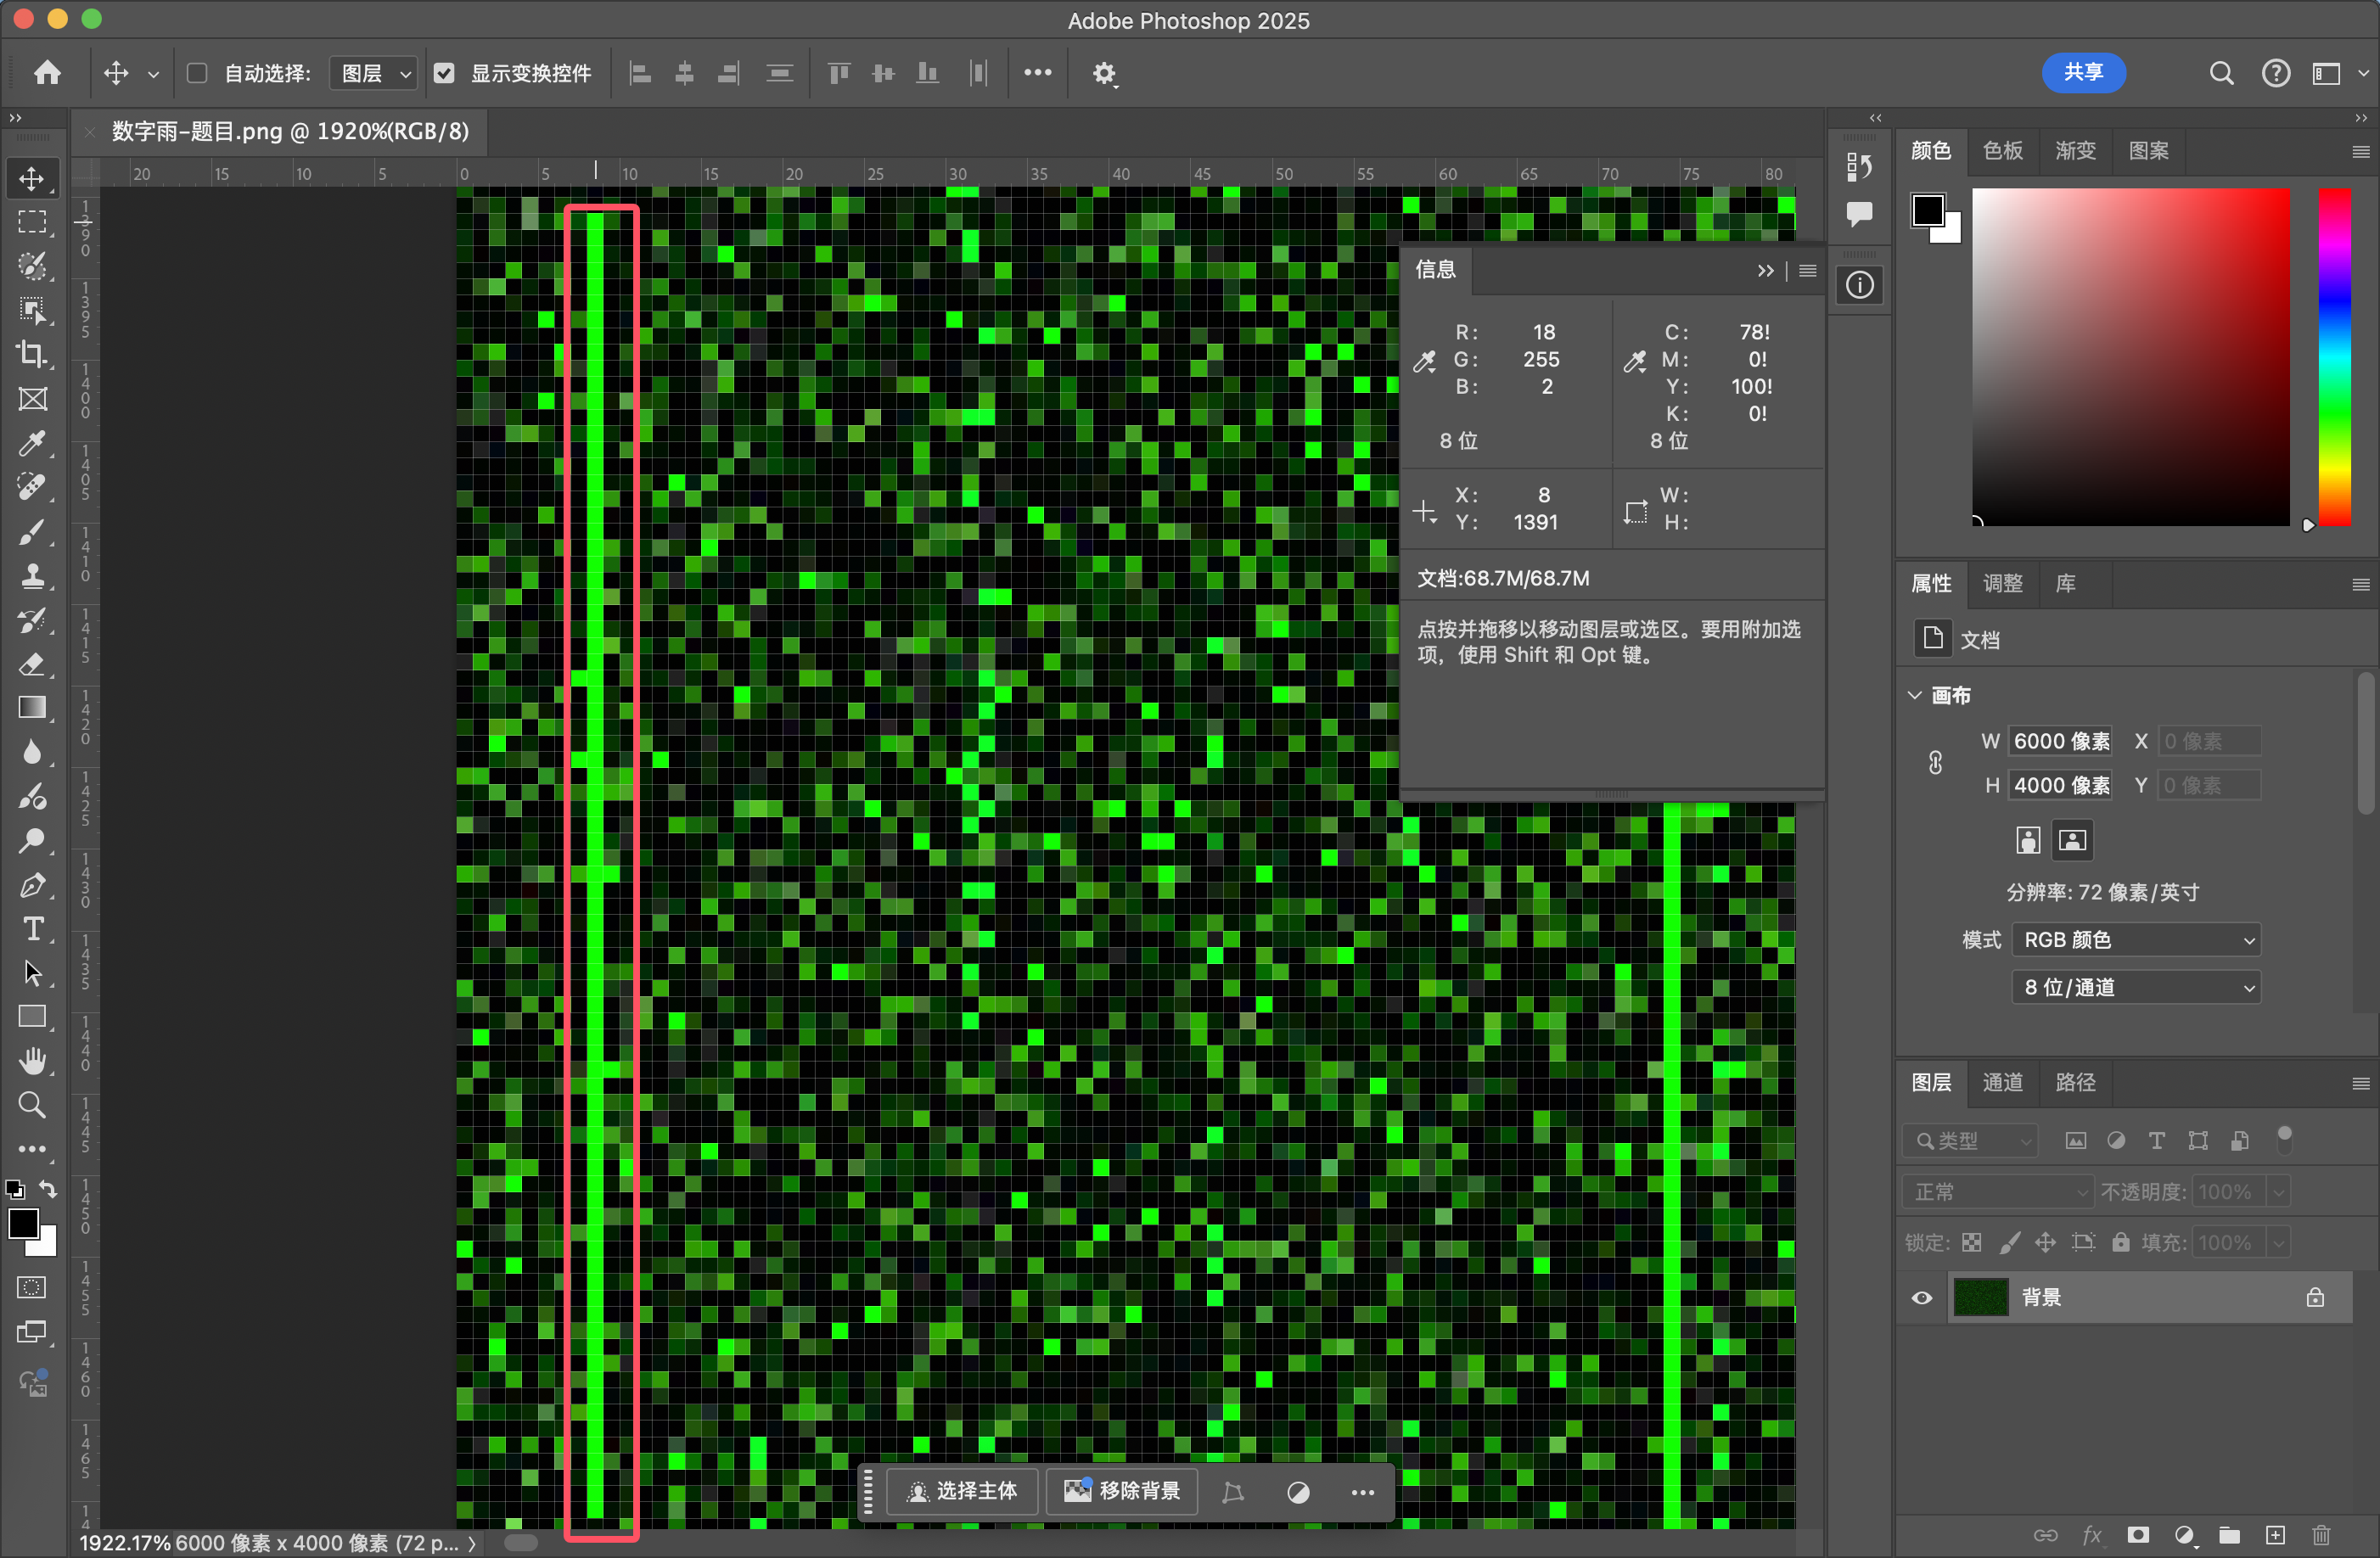The height and width of the screenshot is (1558, 2380).
Task: Select the Spot Healing Brush tool
Action: point(32,487)
